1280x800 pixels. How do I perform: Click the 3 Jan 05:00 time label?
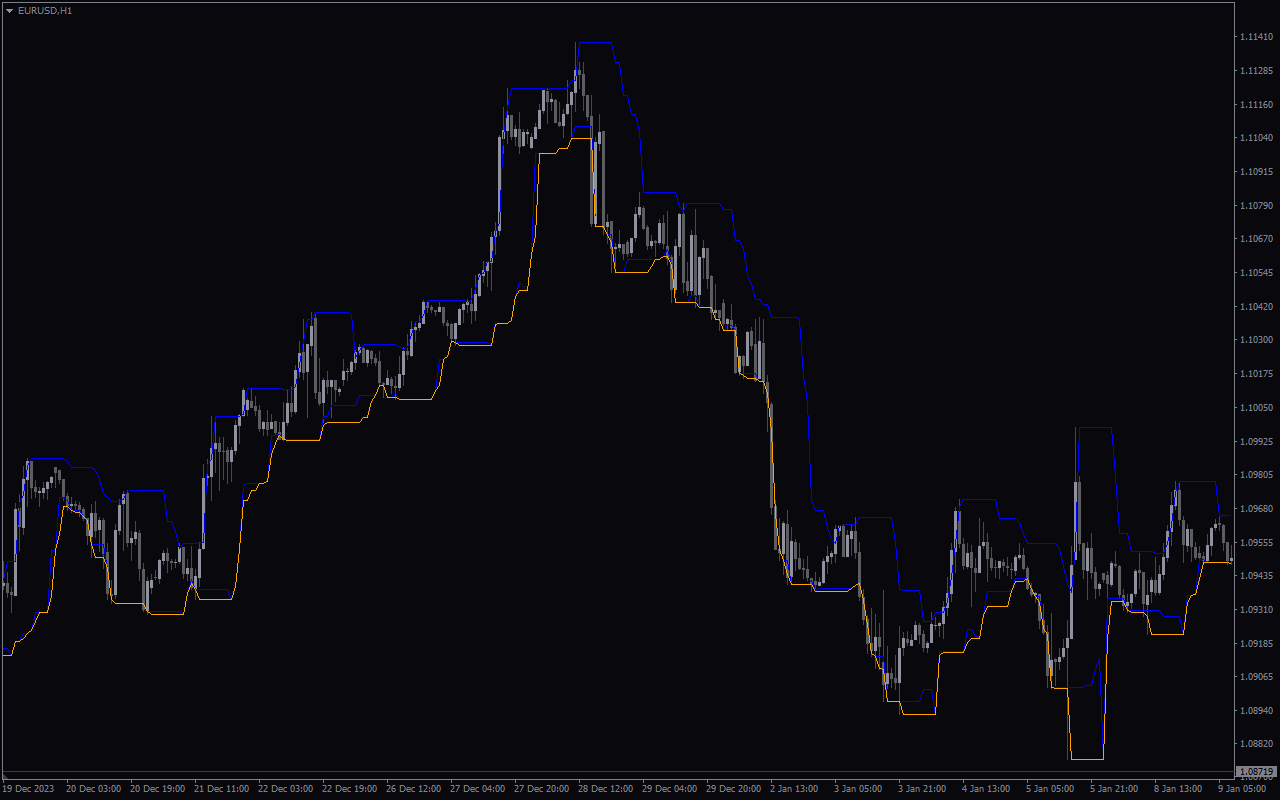click(x=859, y=789)
